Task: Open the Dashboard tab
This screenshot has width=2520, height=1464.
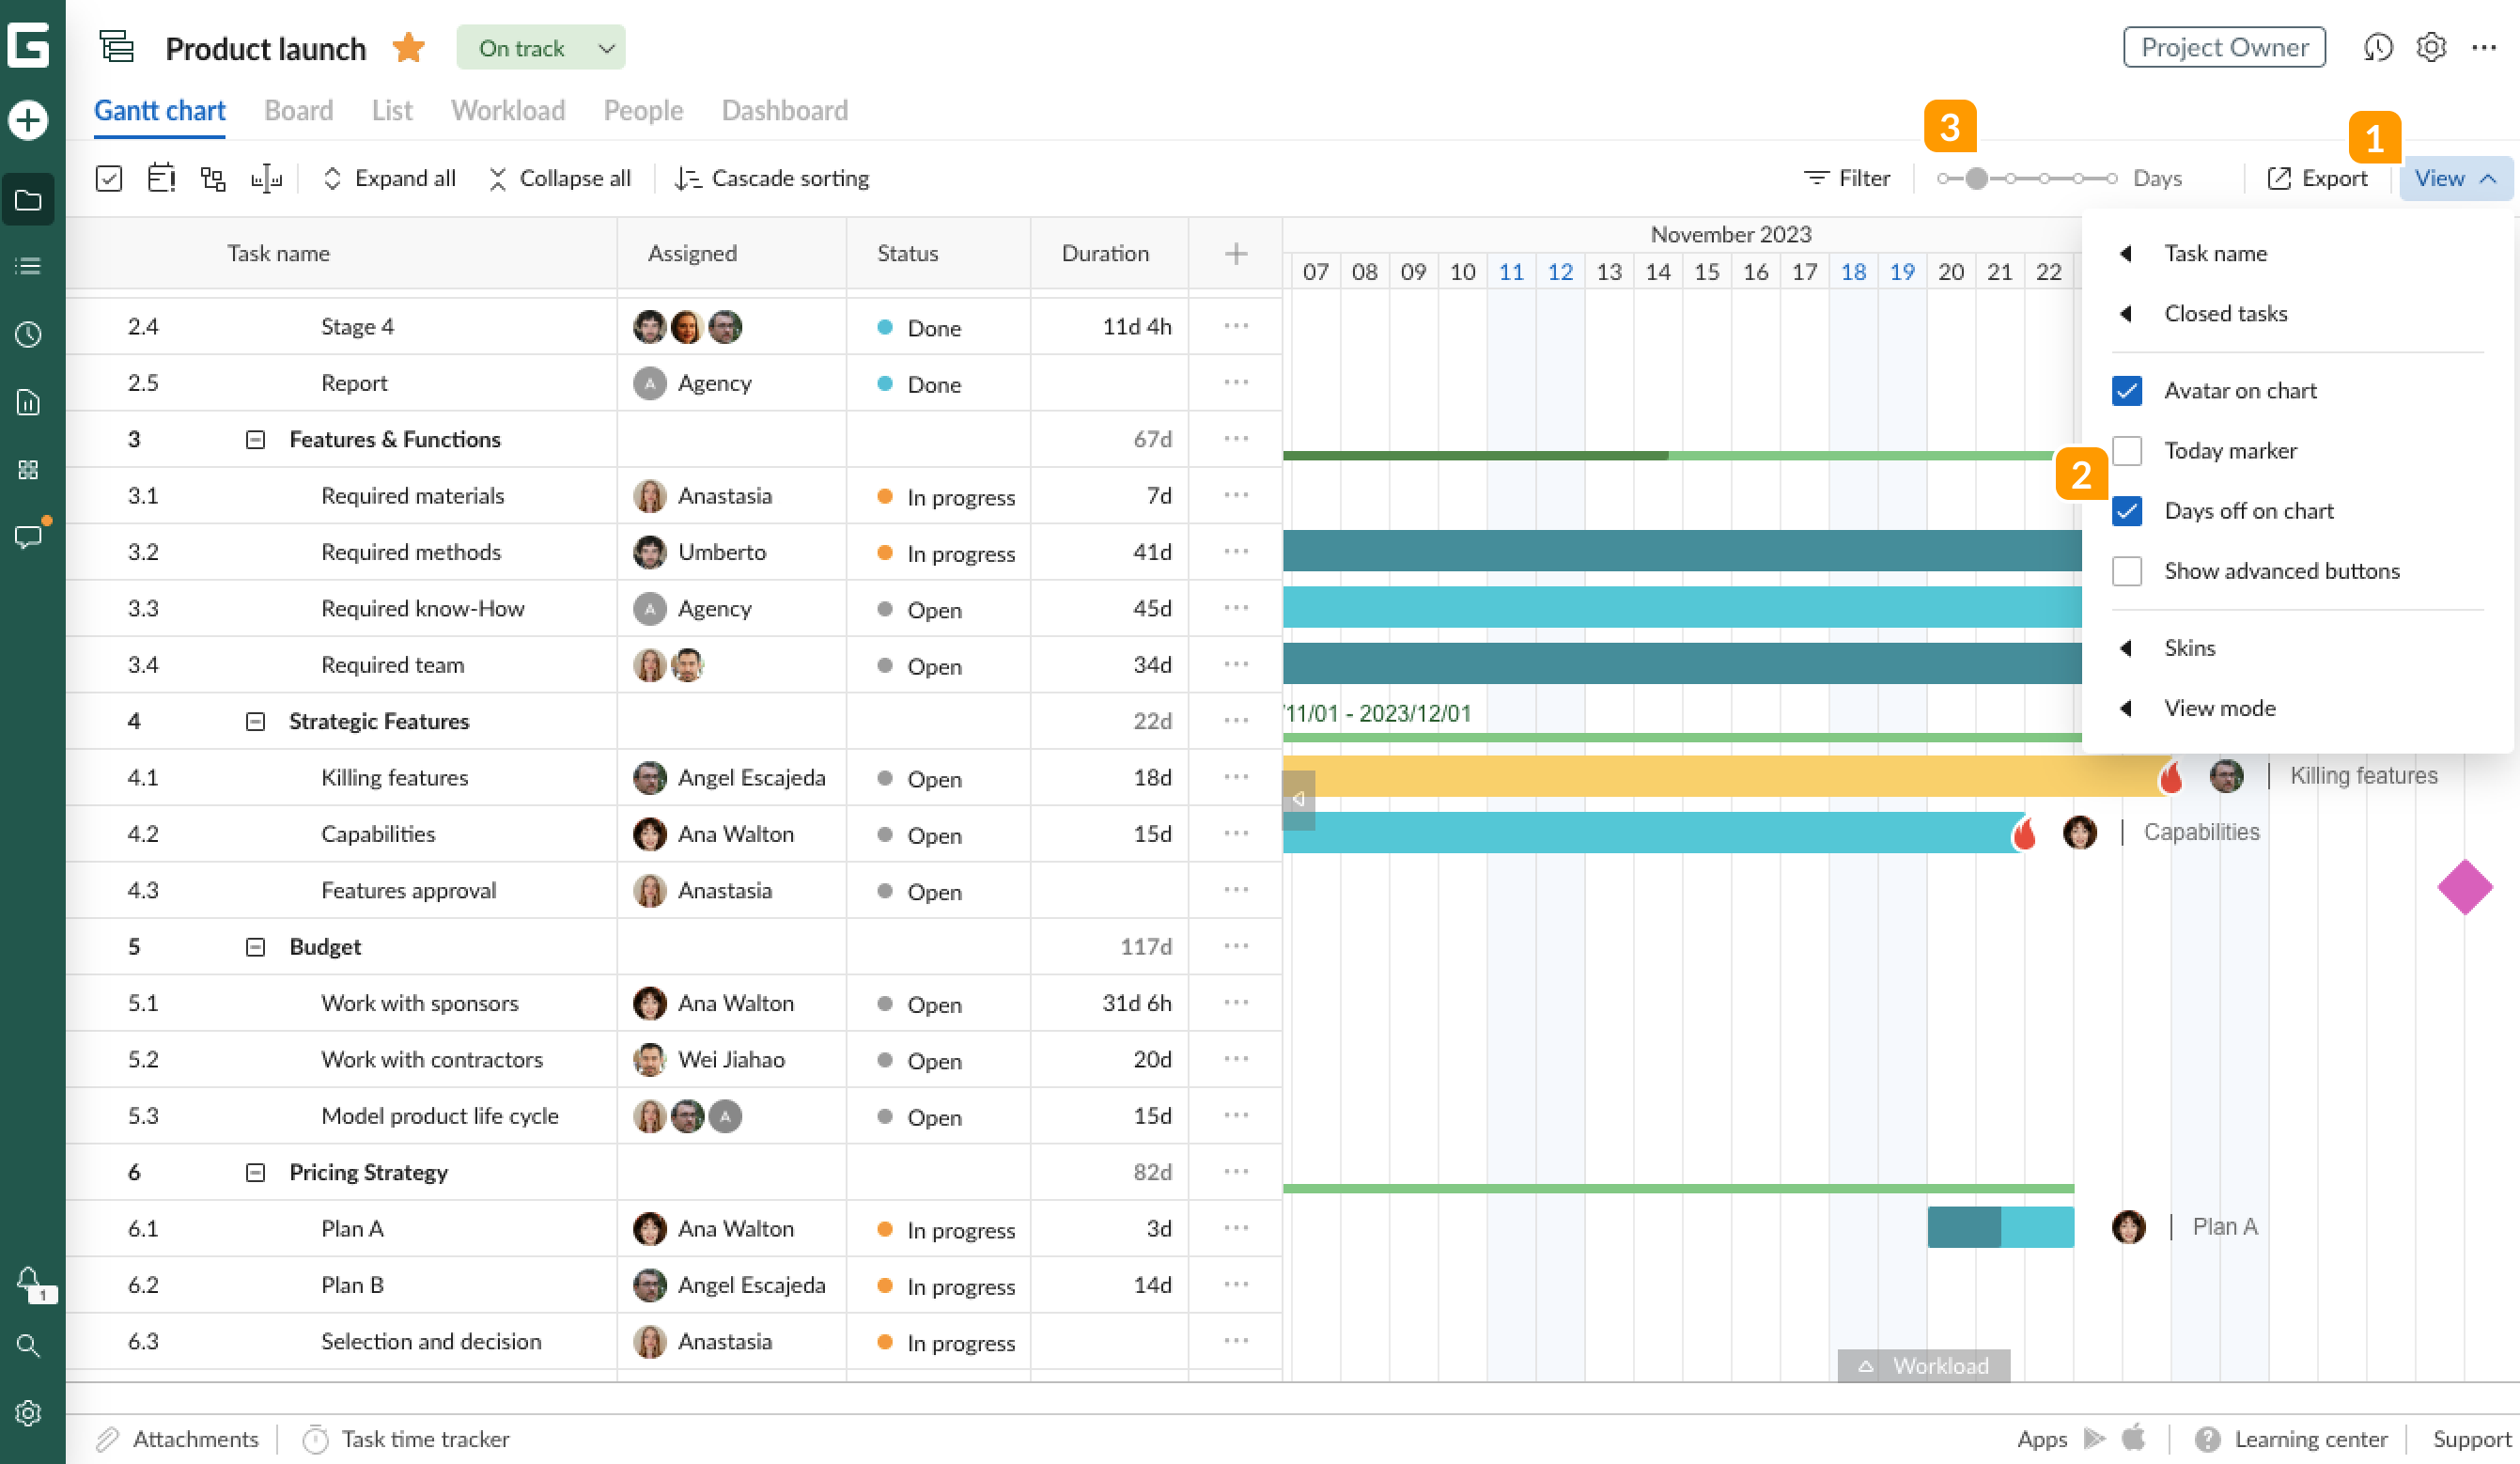Action: tap(783, 110)
